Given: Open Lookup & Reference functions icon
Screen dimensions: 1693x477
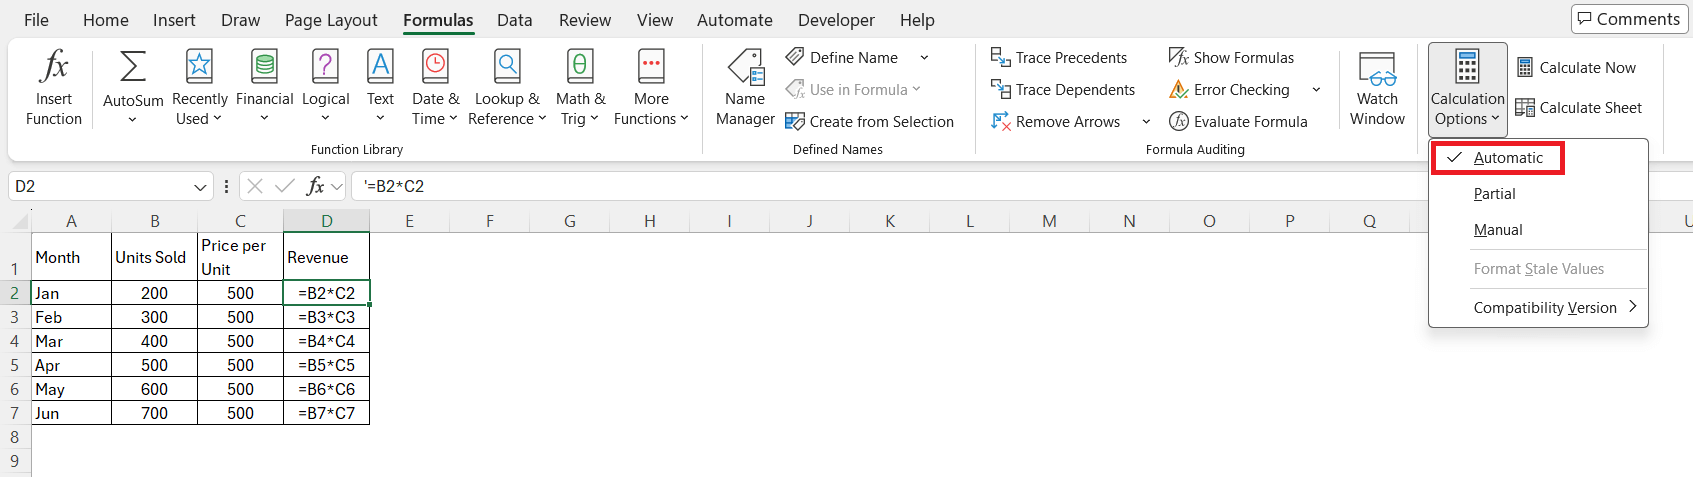Looking at the screenshot, I should [507, 66].
